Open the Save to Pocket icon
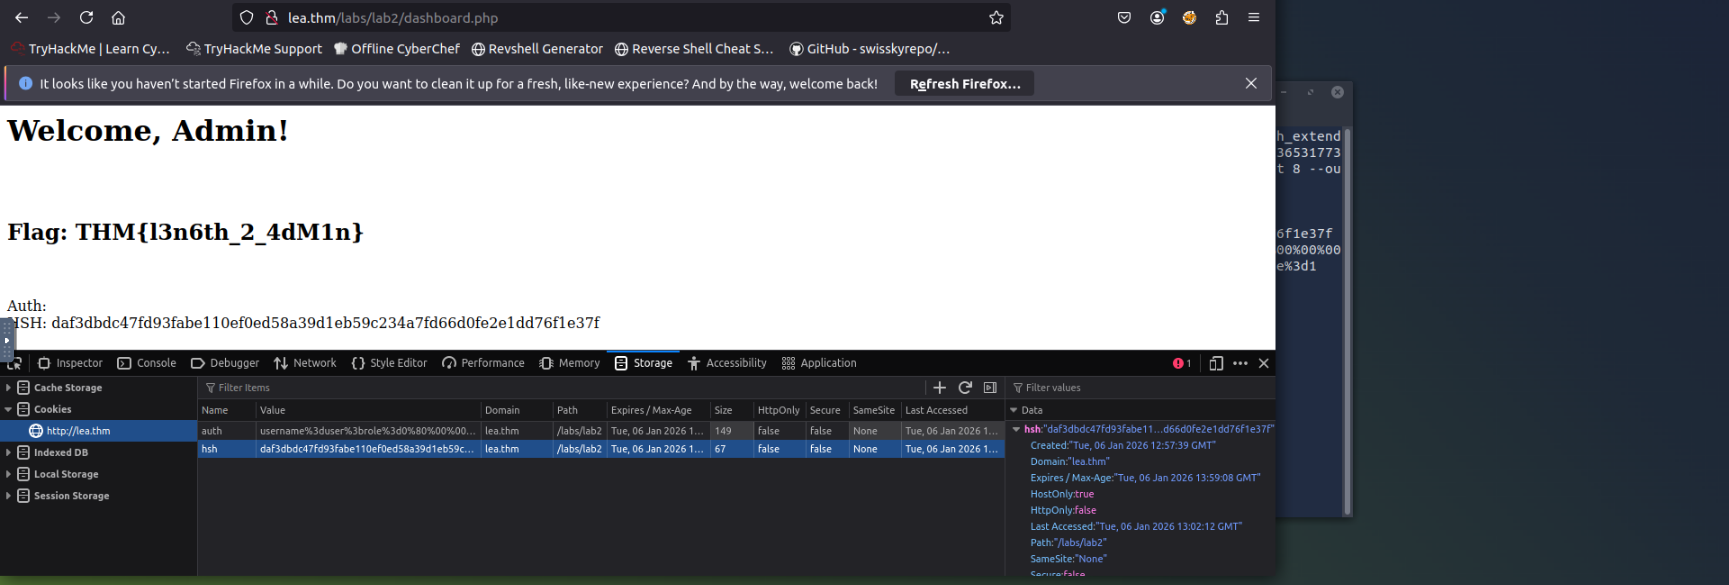 click(1124, 18)
